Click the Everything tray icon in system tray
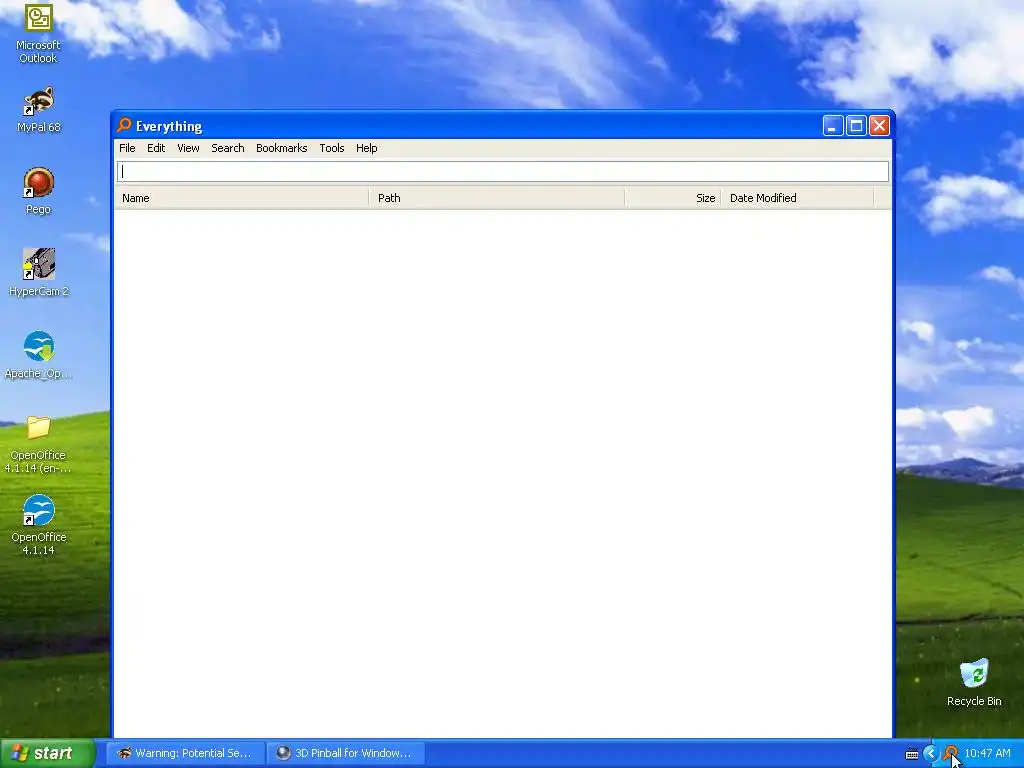This screenshot has width=1024, height=768. click(x=951, y=753)
